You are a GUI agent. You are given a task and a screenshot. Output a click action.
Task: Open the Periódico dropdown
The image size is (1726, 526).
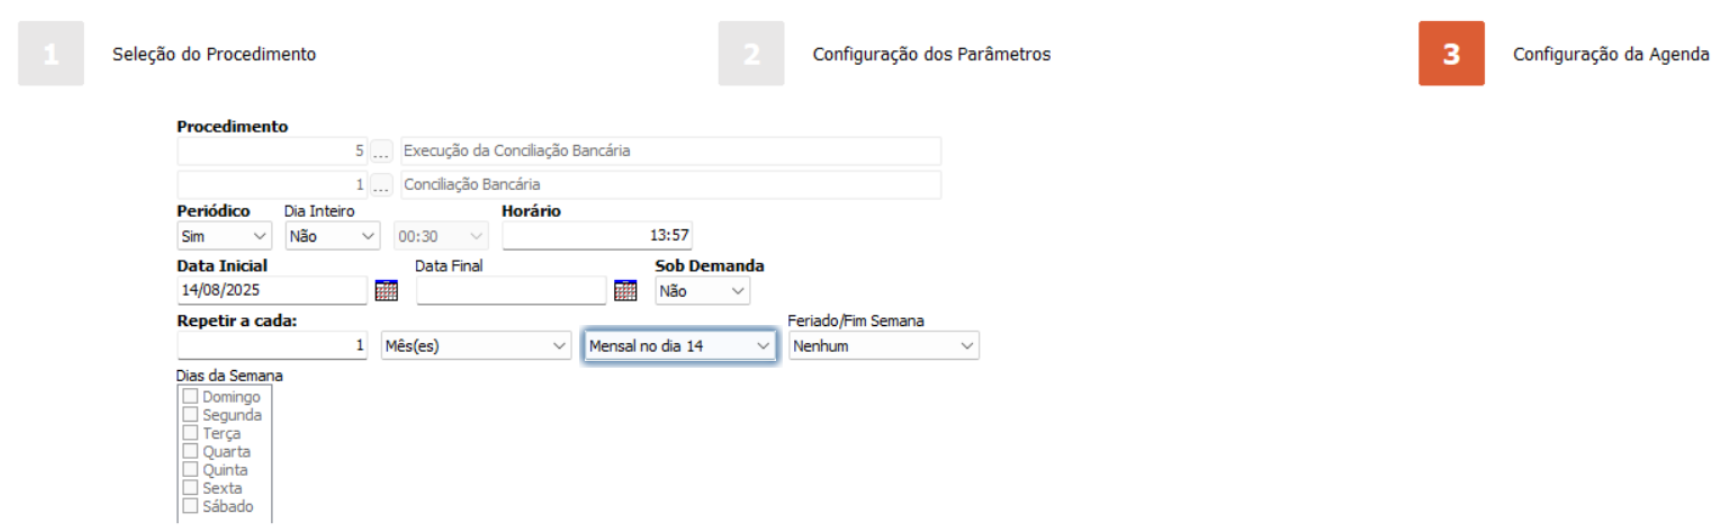[224, 237]
